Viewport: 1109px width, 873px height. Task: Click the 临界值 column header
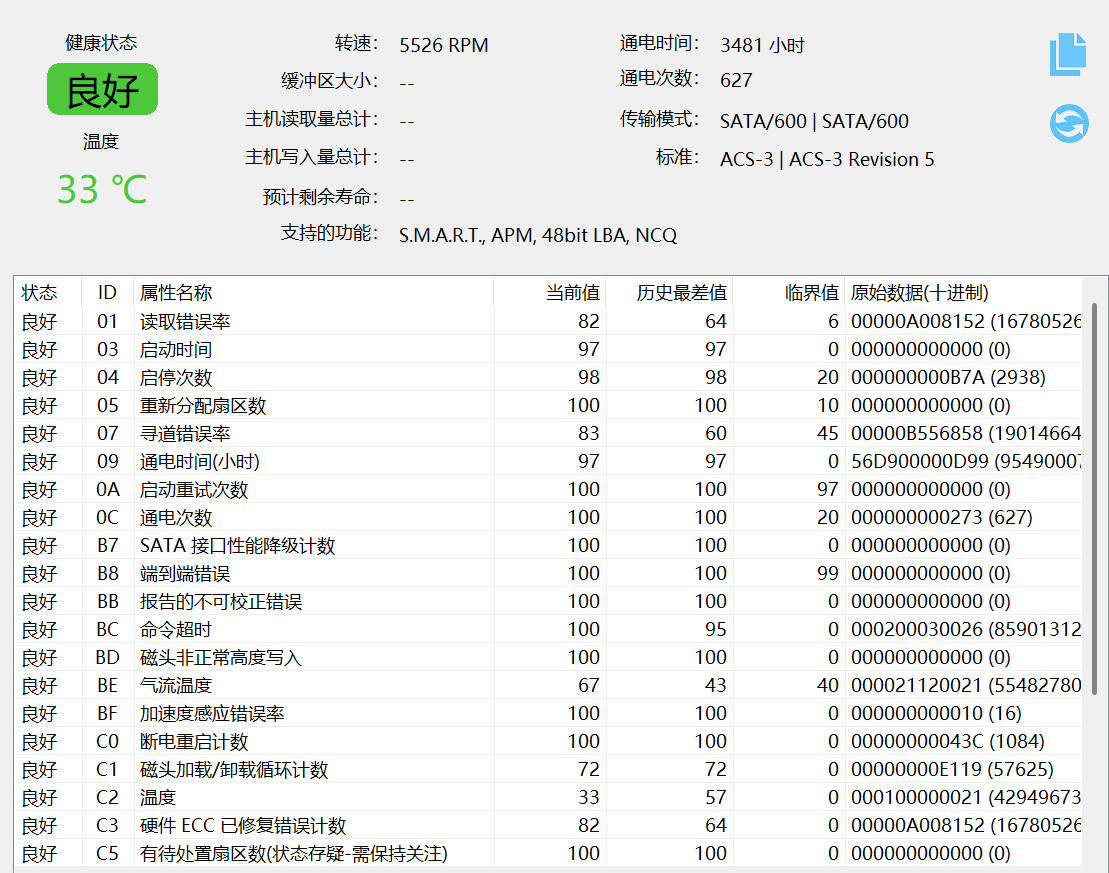coord(811,293)
